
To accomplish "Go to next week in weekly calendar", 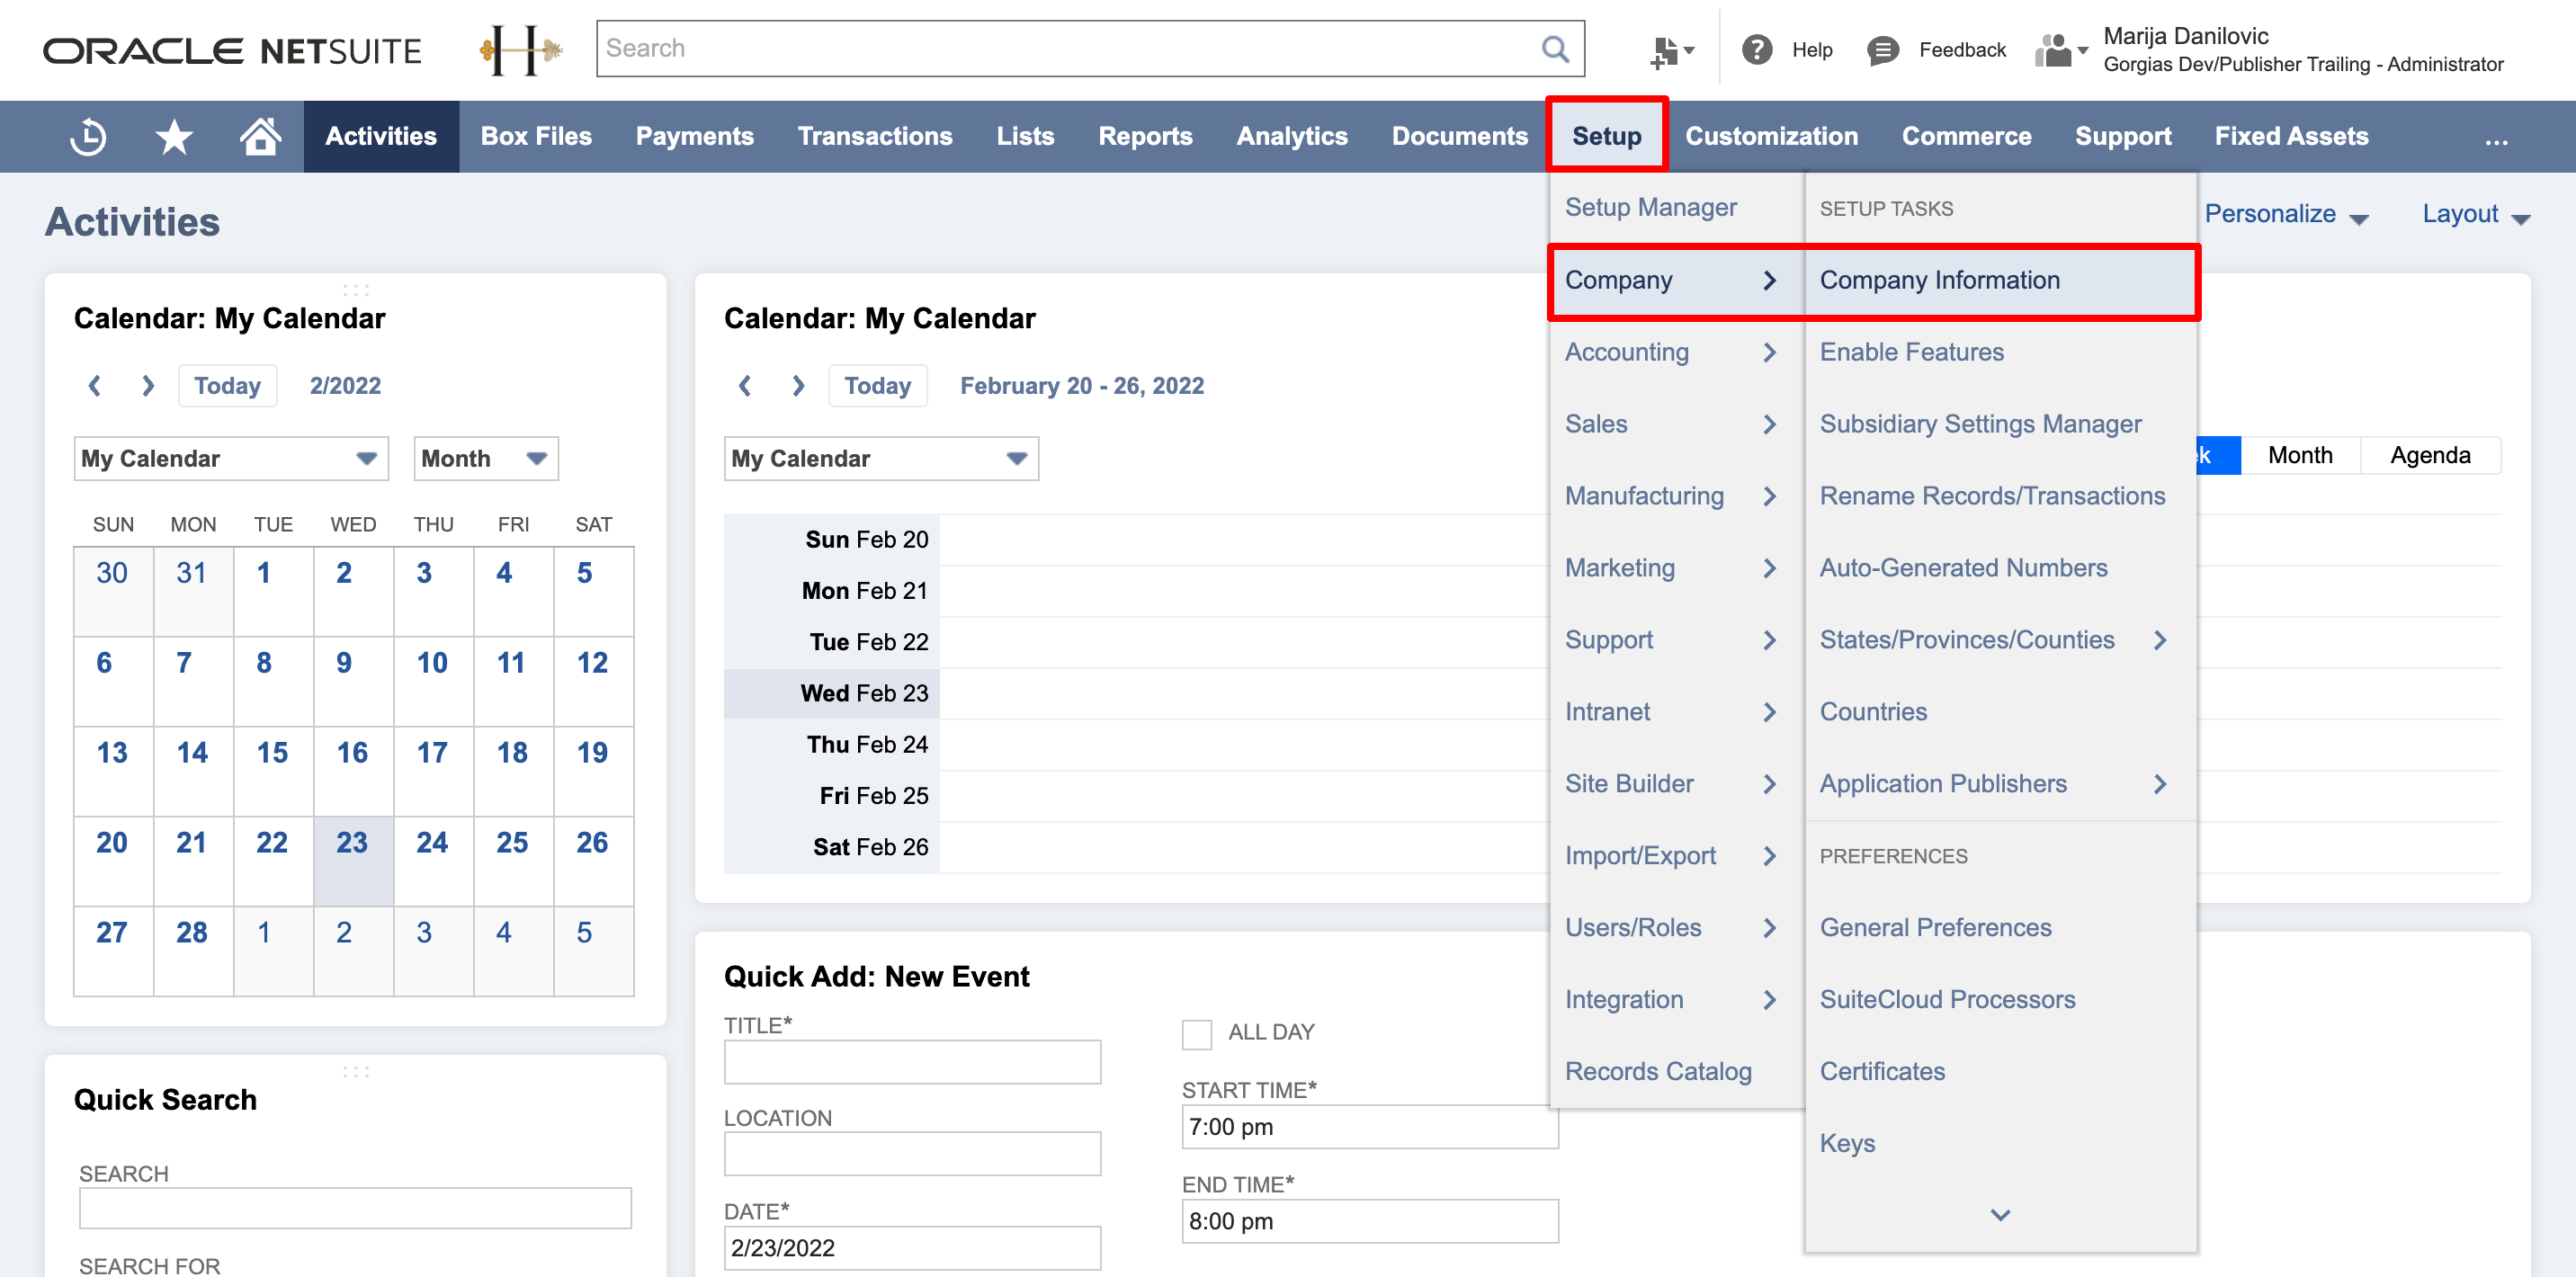I will pyautogui.click(x=798, y=386).
